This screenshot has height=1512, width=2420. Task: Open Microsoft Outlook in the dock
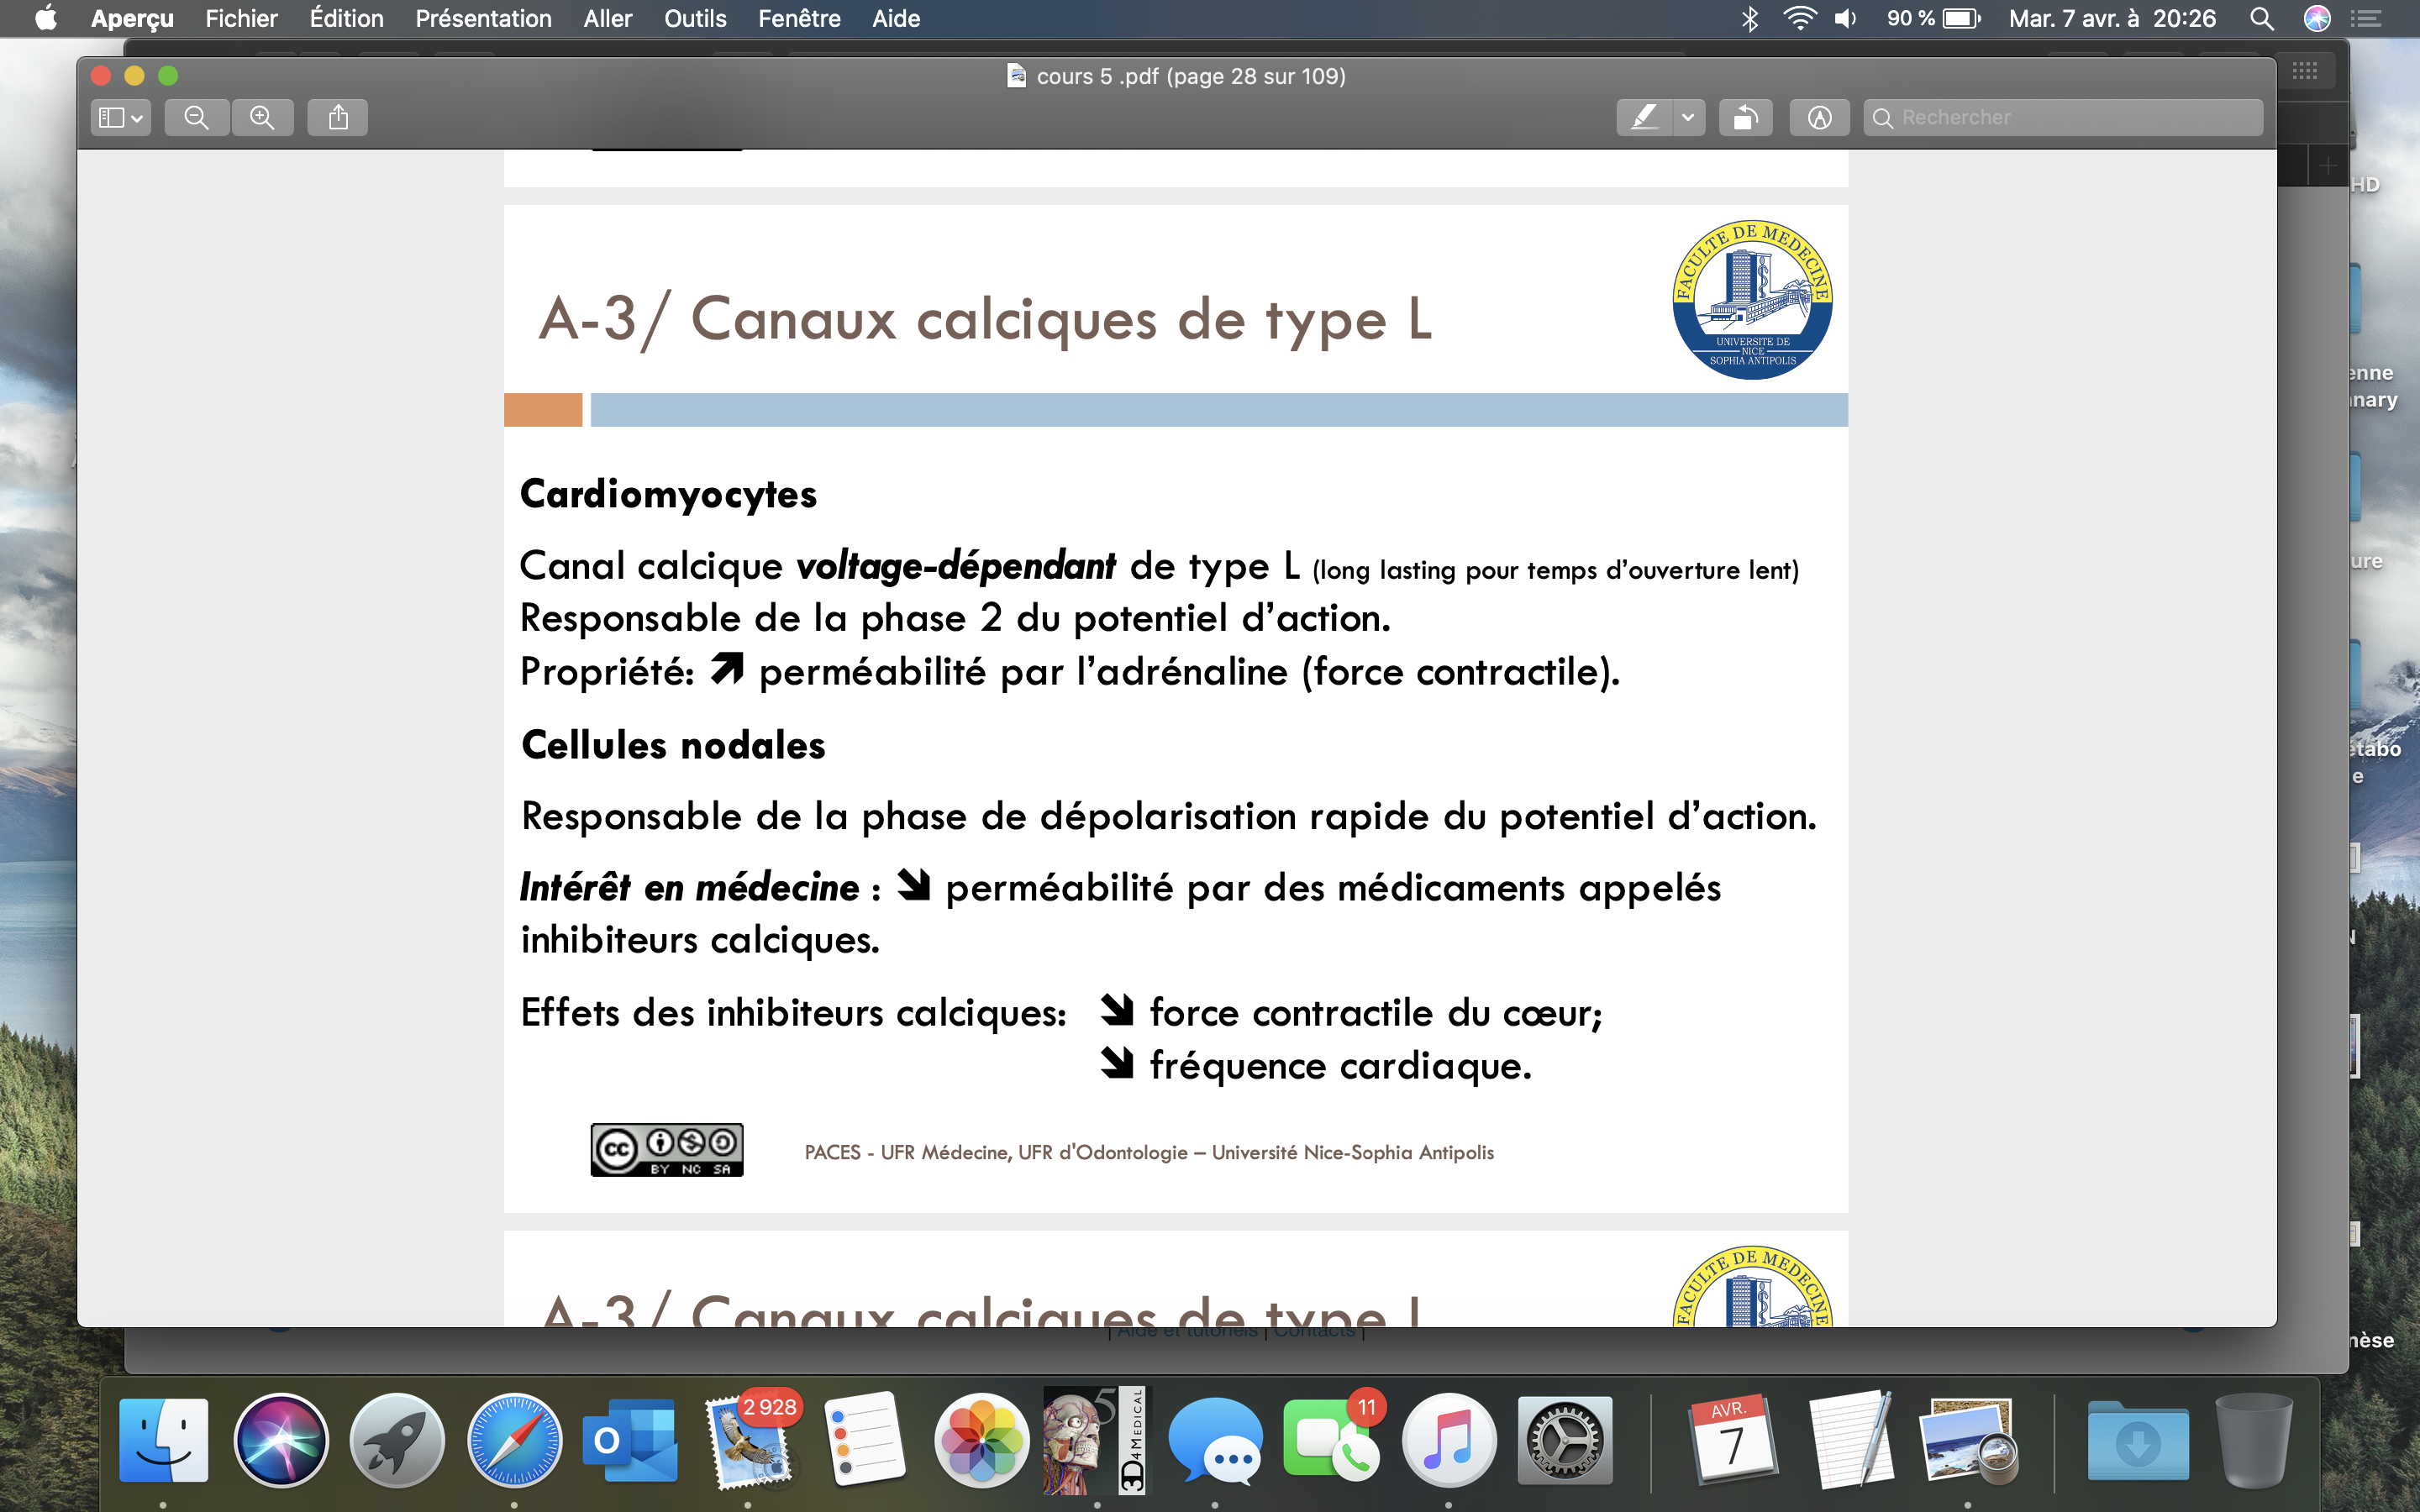click(x=630, y=1441)
